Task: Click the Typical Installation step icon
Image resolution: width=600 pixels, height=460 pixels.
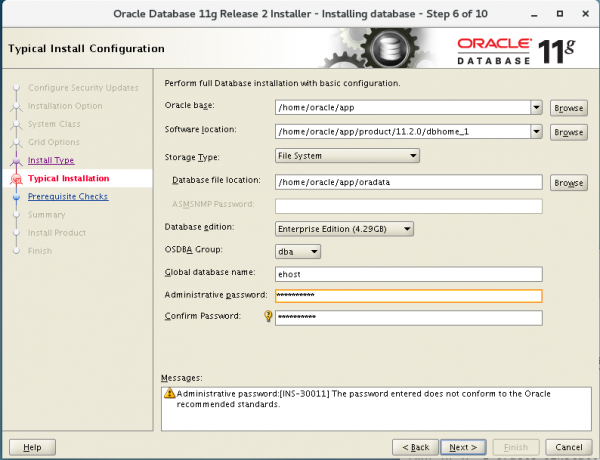Action: point(15,179)
